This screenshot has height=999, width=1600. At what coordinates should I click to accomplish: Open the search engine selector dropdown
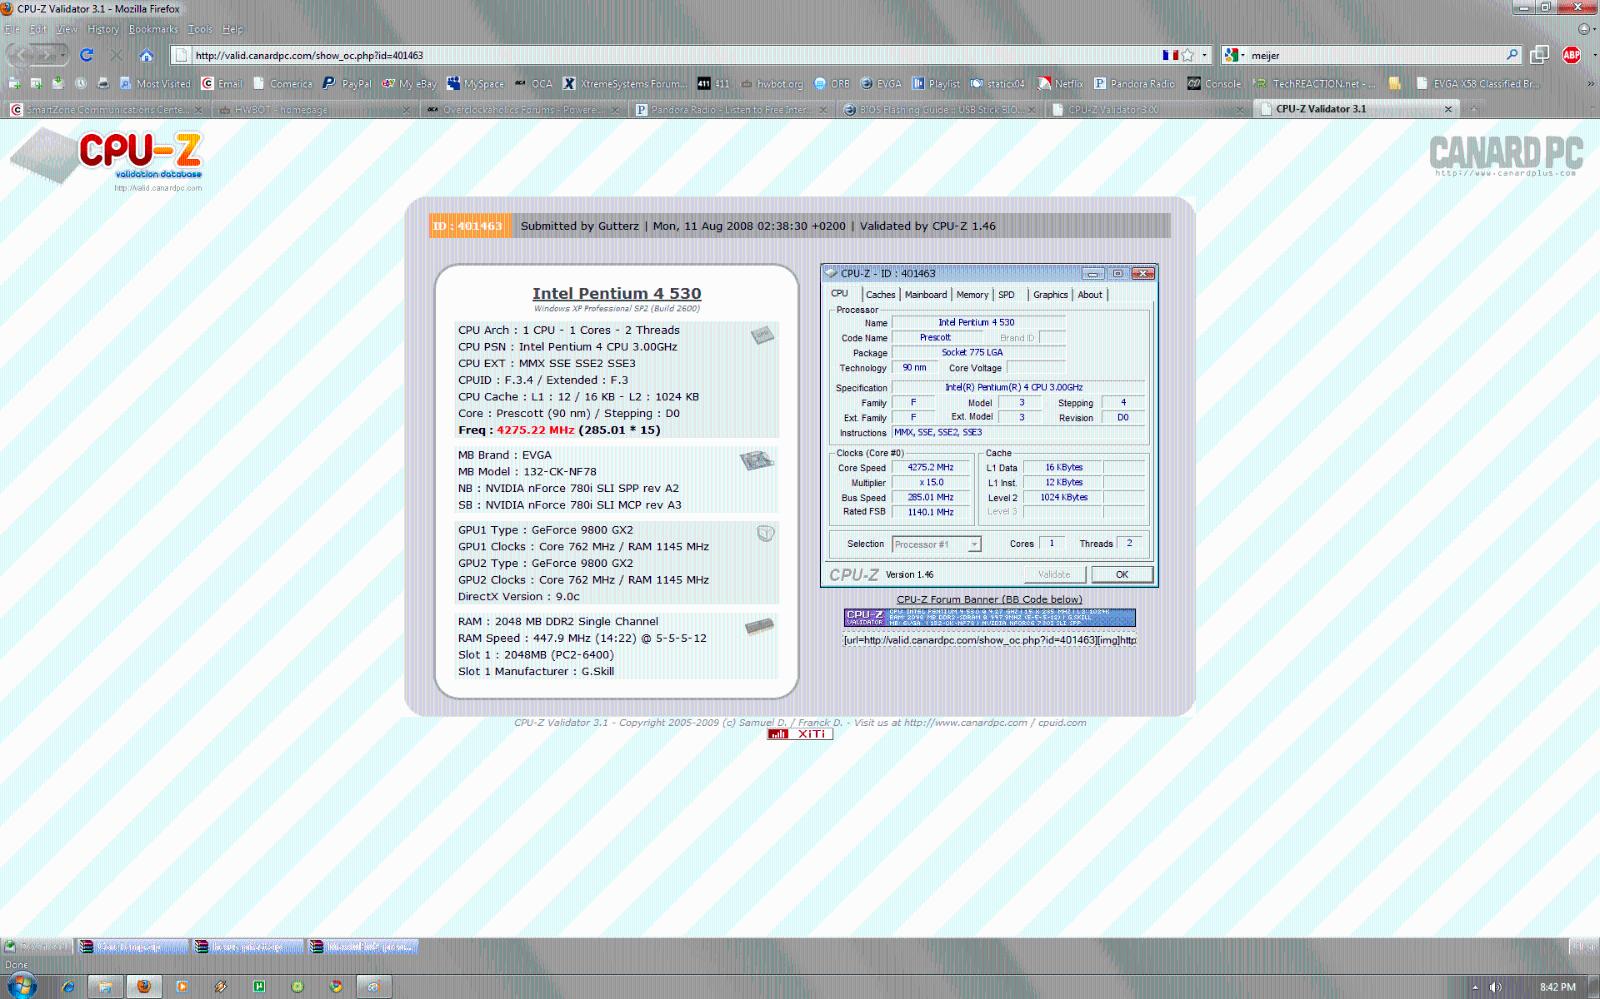tap(1234, 55)
